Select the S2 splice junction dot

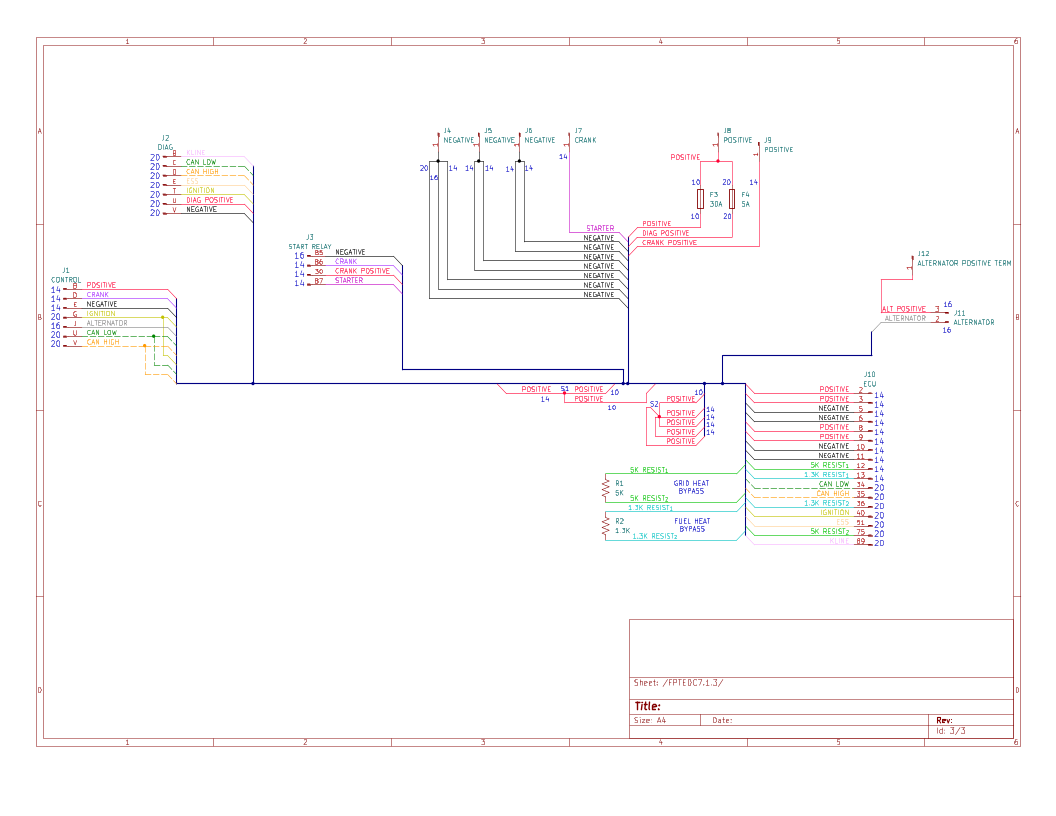click(658, 417)
